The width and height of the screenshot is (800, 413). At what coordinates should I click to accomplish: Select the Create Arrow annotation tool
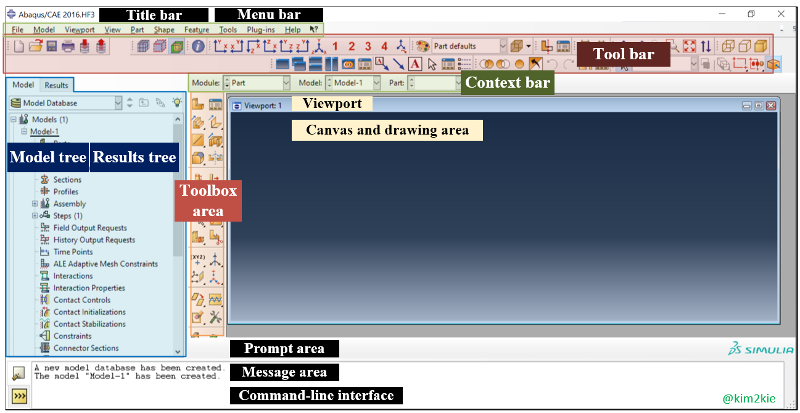pyautogui.click(x=398, y=64)
